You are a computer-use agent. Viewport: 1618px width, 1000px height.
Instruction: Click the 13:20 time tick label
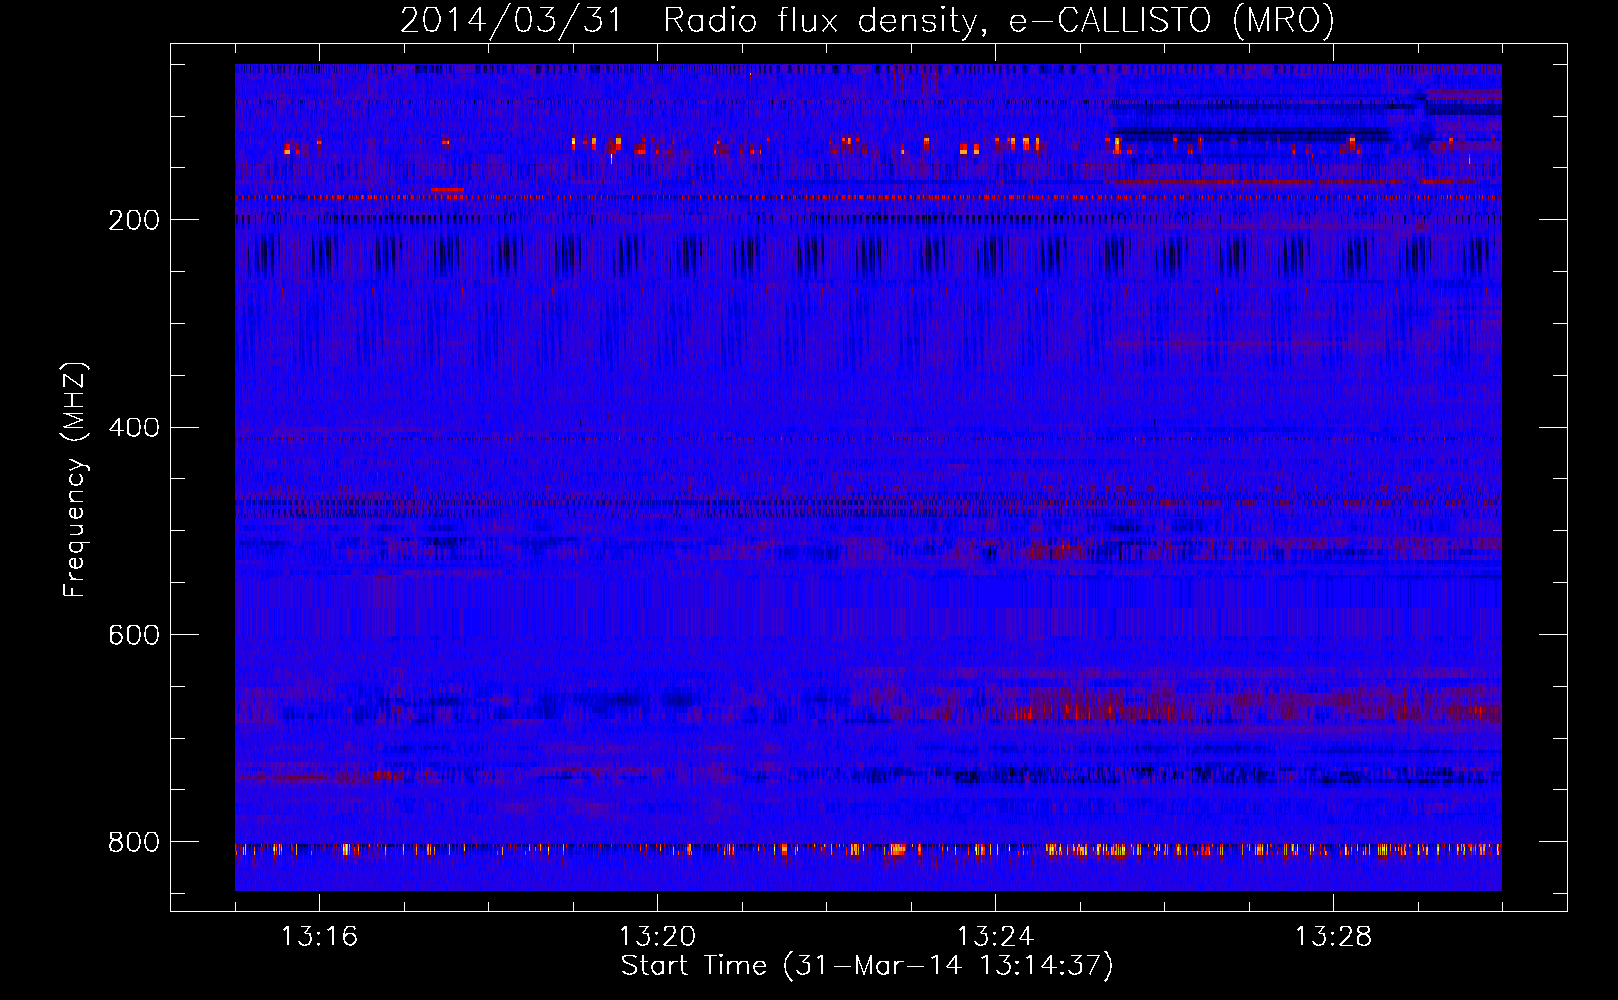[657, 937]
